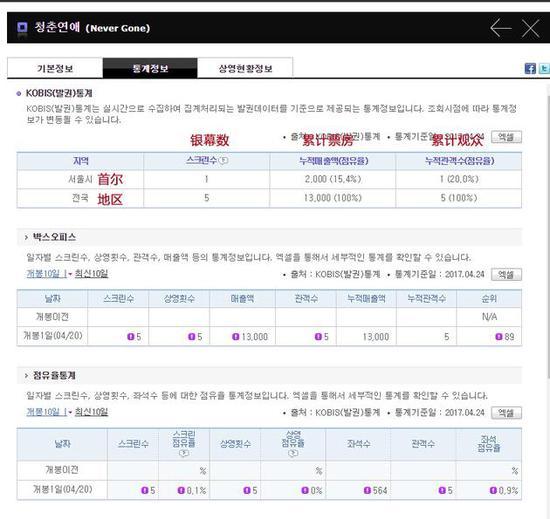Image resolution: width=550 pixels, height=519 pixels.
Task: Expand the 박스오피스 section chevron
Action: coord(26,237)
